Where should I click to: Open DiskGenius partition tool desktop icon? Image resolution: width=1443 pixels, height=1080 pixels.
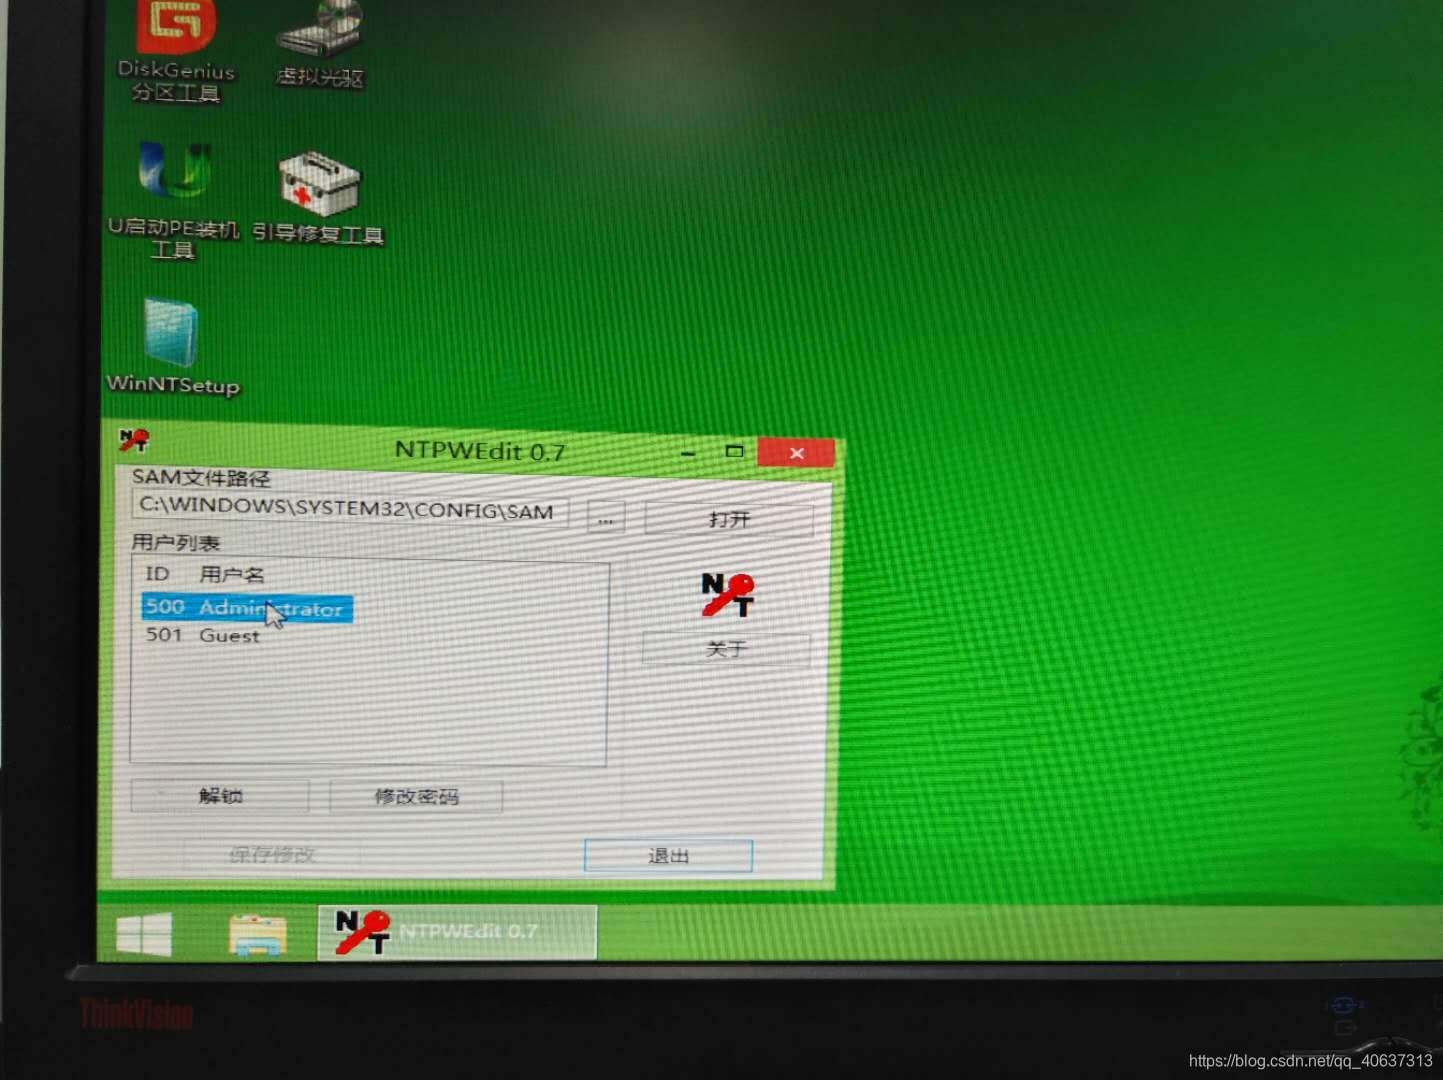click(x=176, y=50)
